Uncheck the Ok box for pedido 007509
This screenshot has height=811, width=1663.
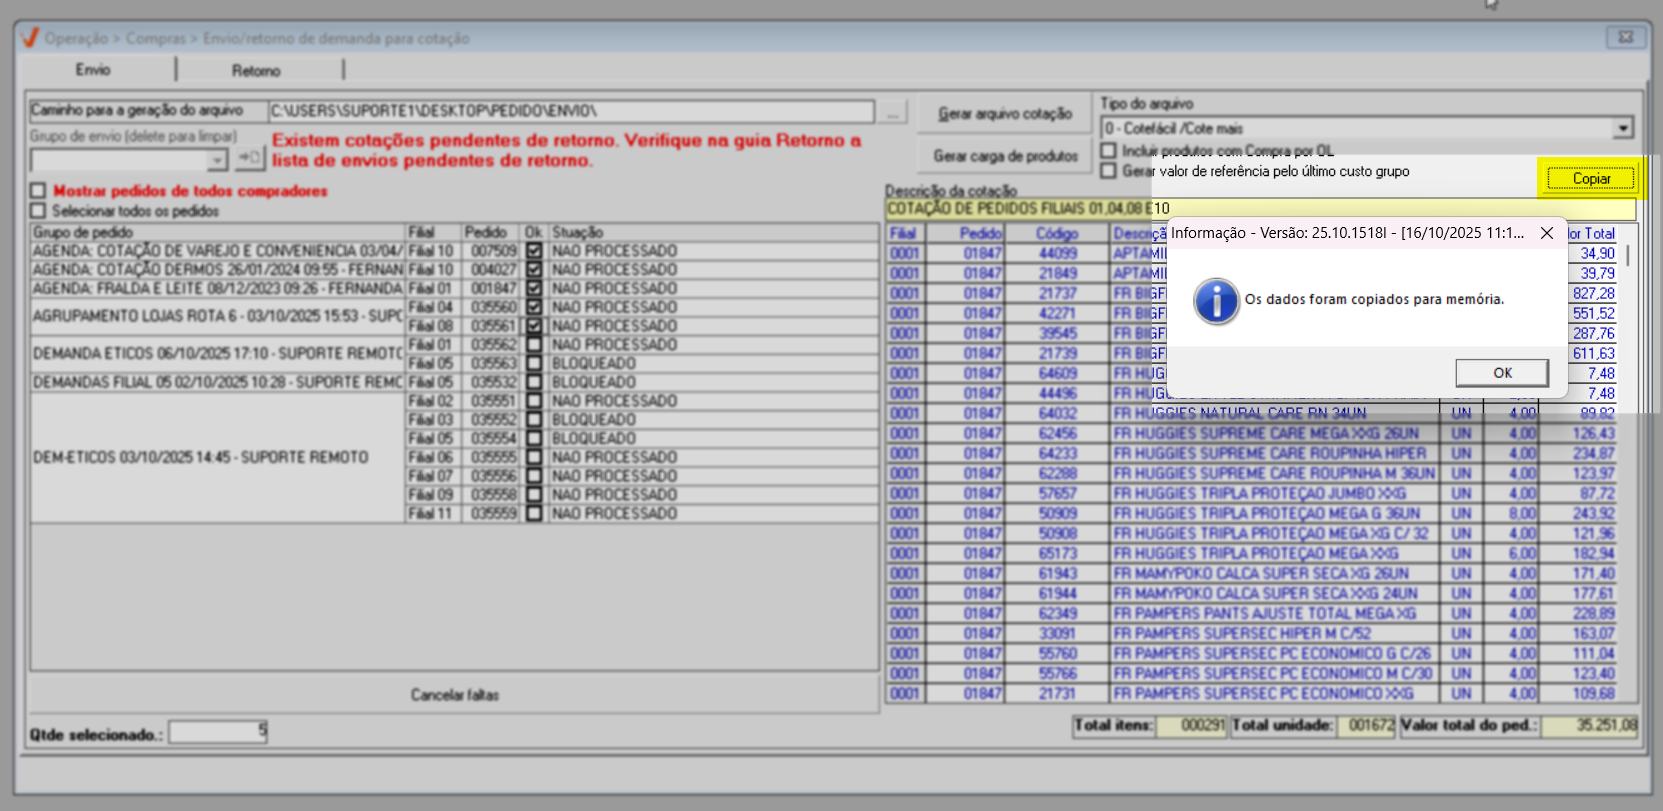pos(534,251)
